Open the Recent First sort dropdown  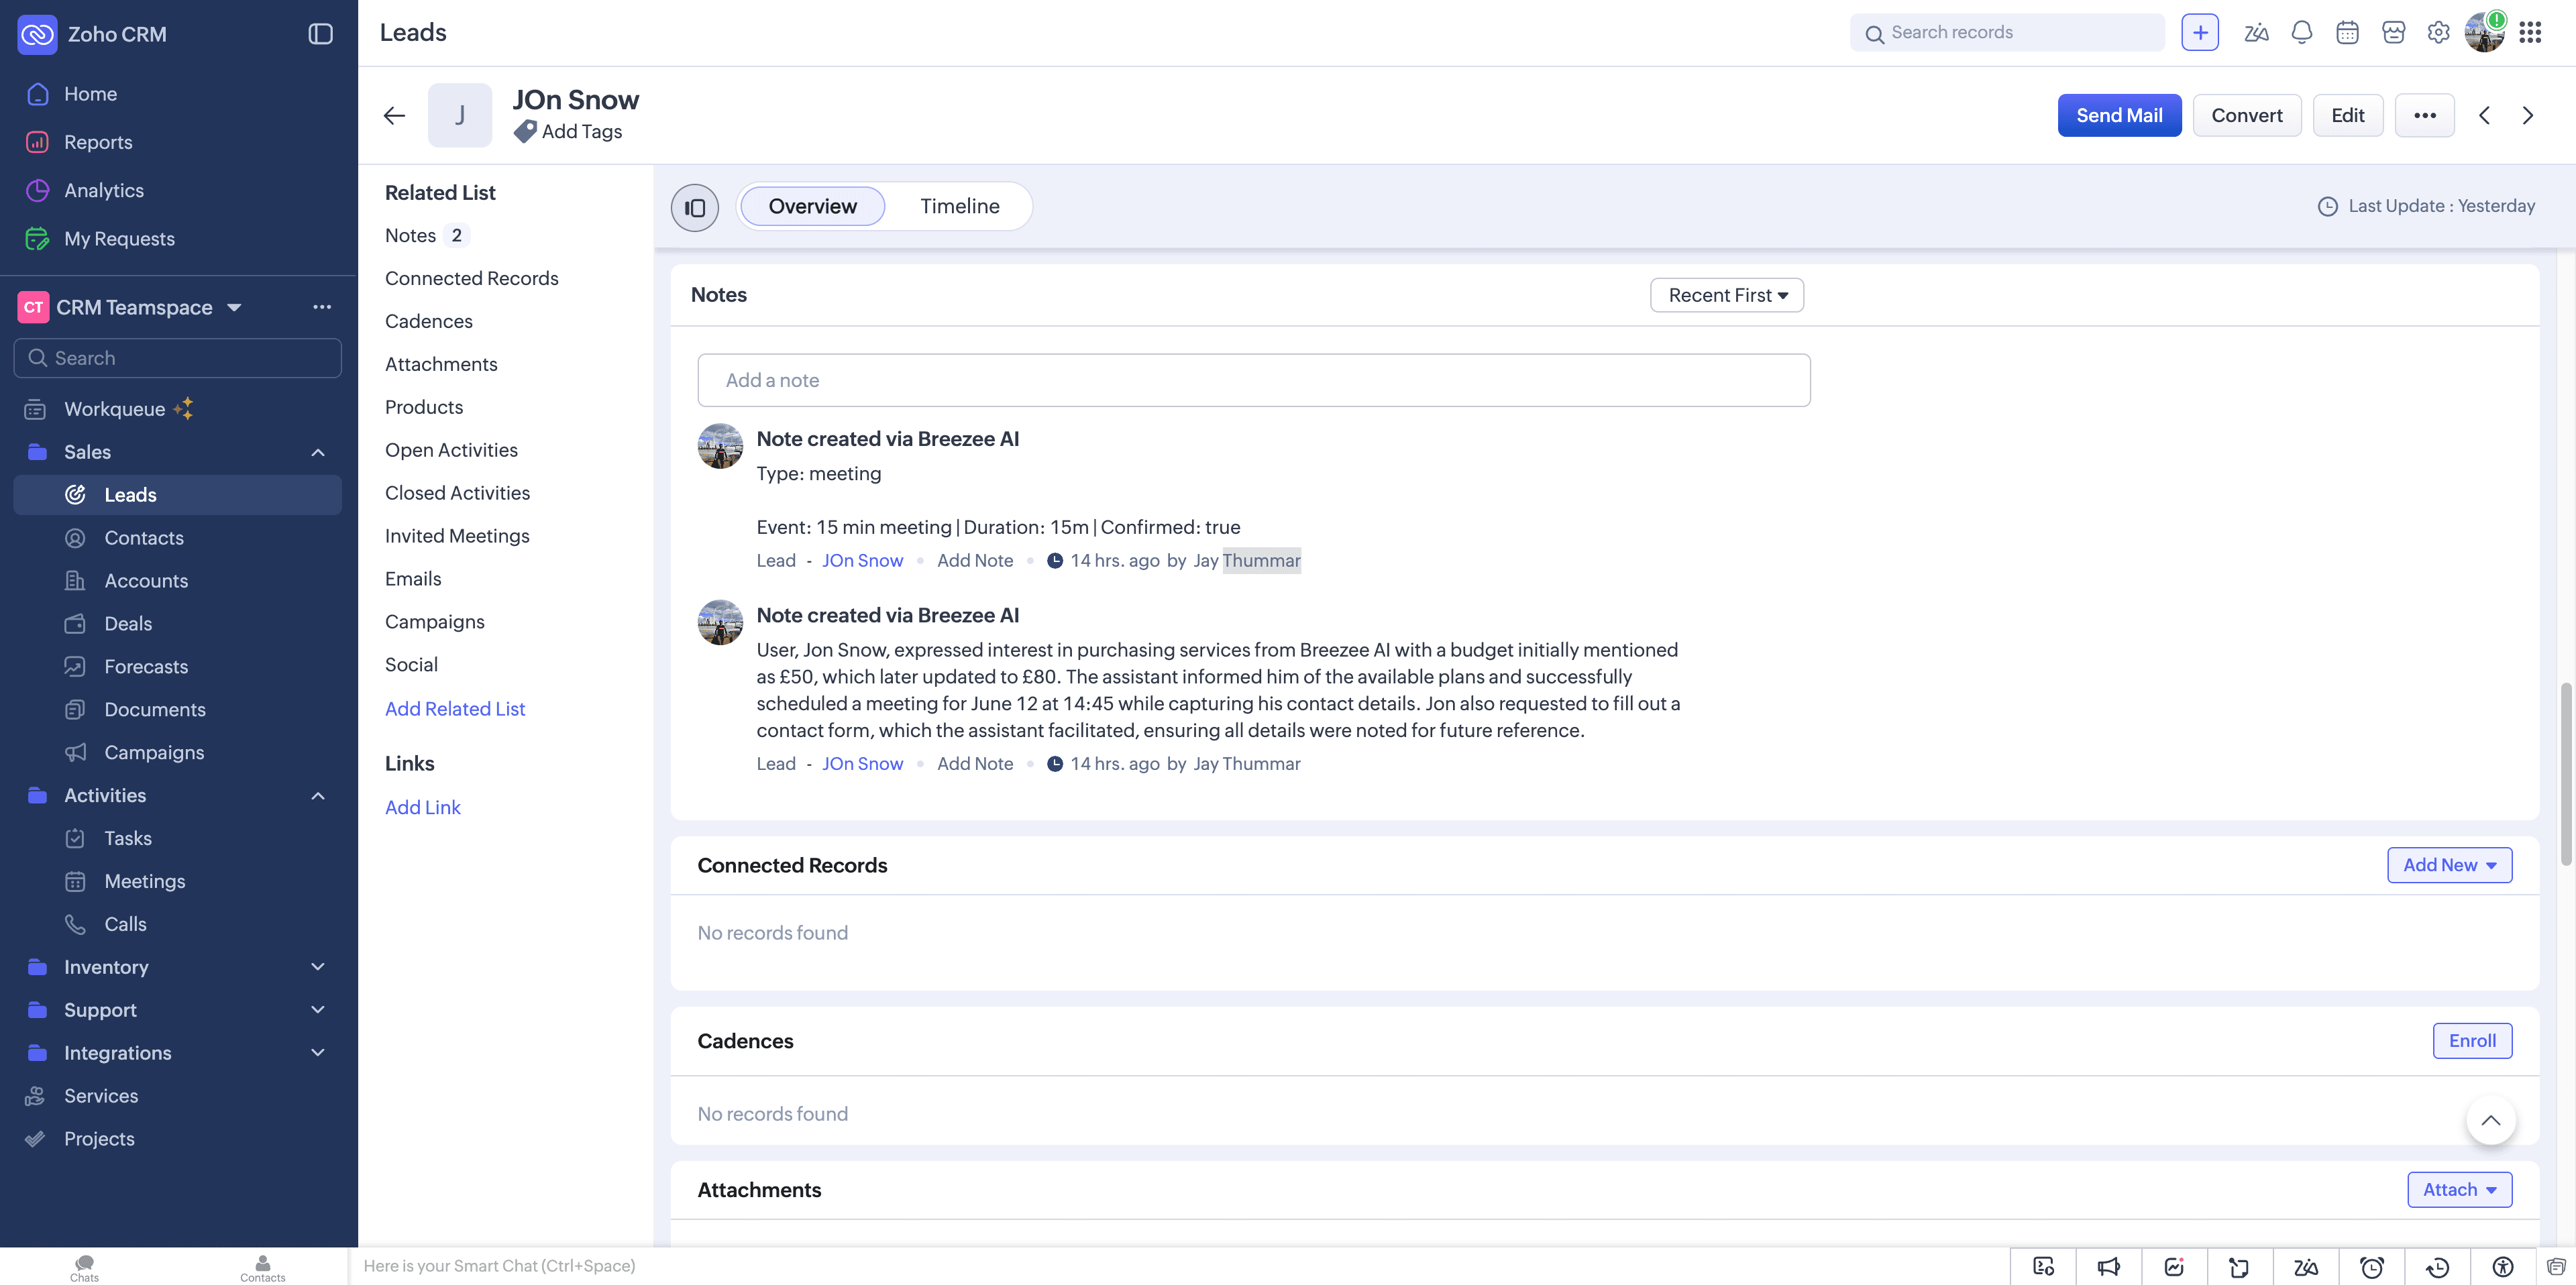[x=1727, y=295]
